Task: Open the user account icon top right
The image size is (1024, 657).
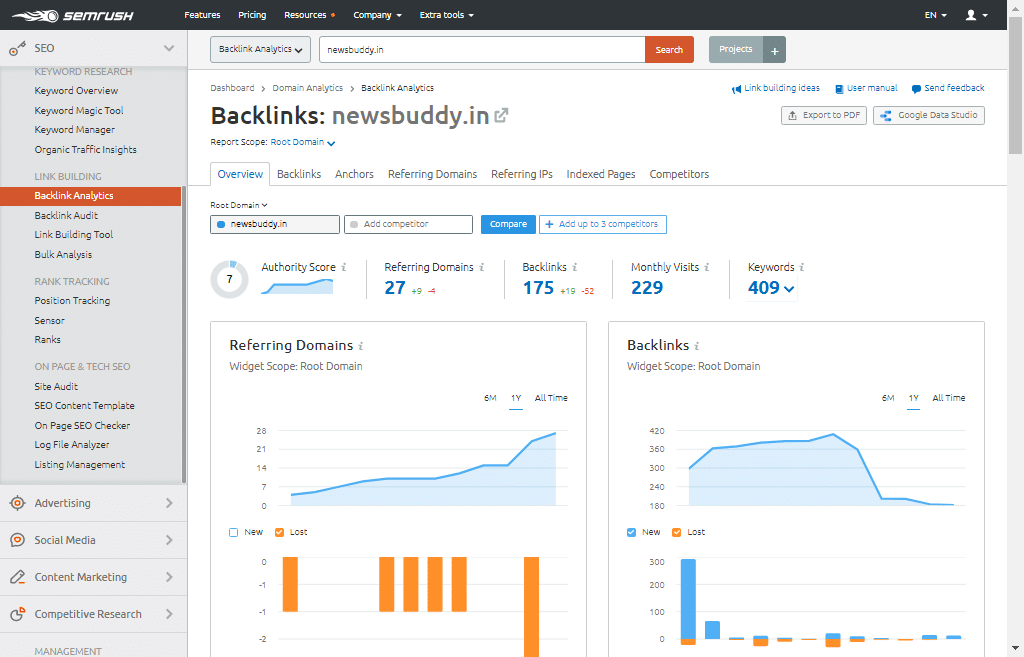Action: [970, 14]
